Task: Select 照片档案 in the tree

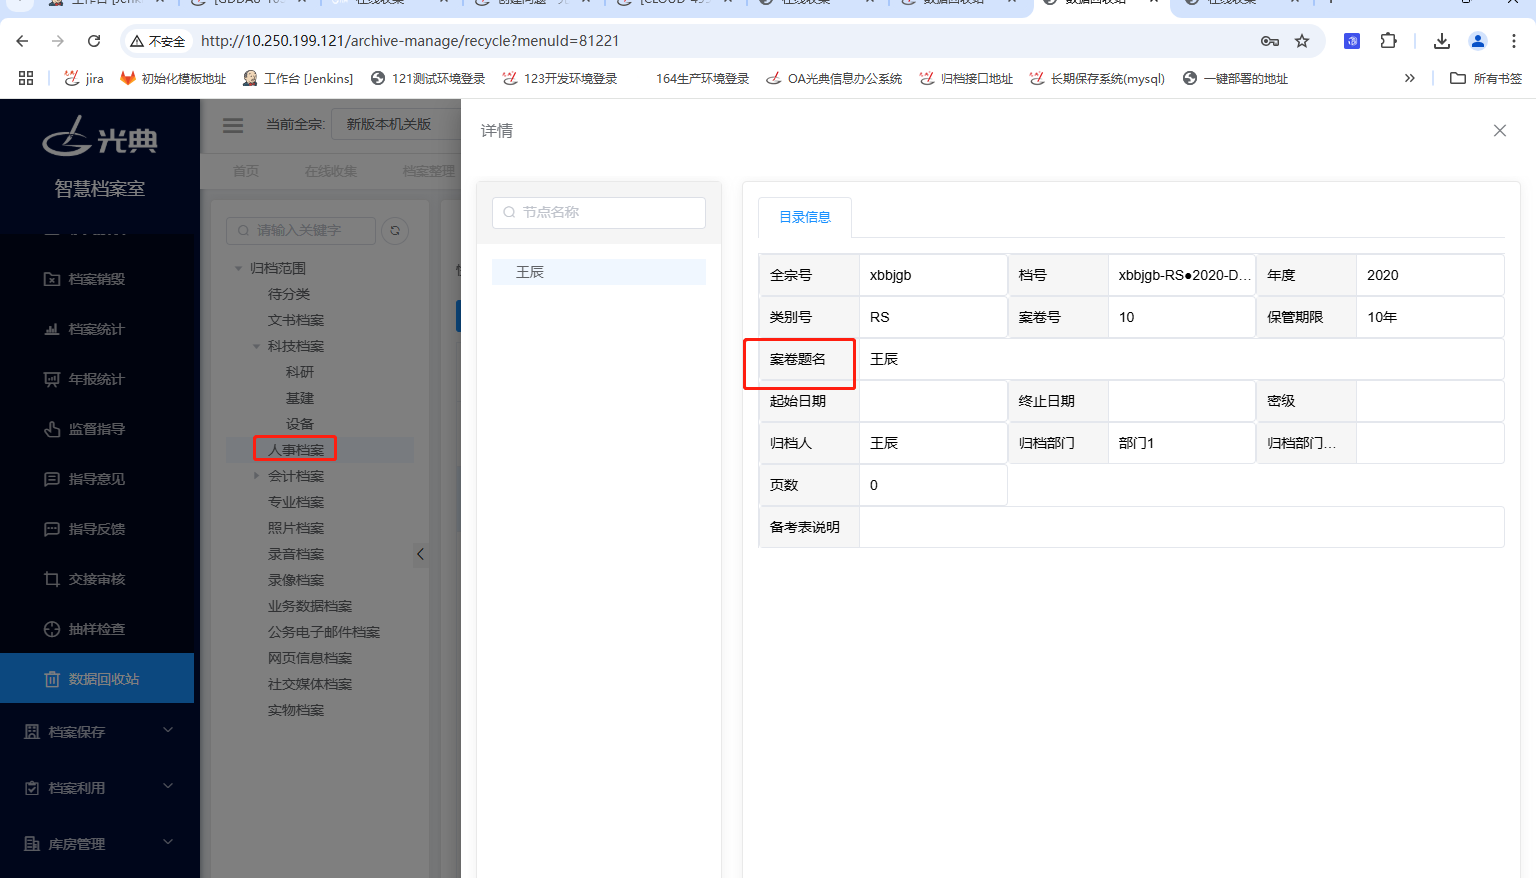Action: [296, 528]
